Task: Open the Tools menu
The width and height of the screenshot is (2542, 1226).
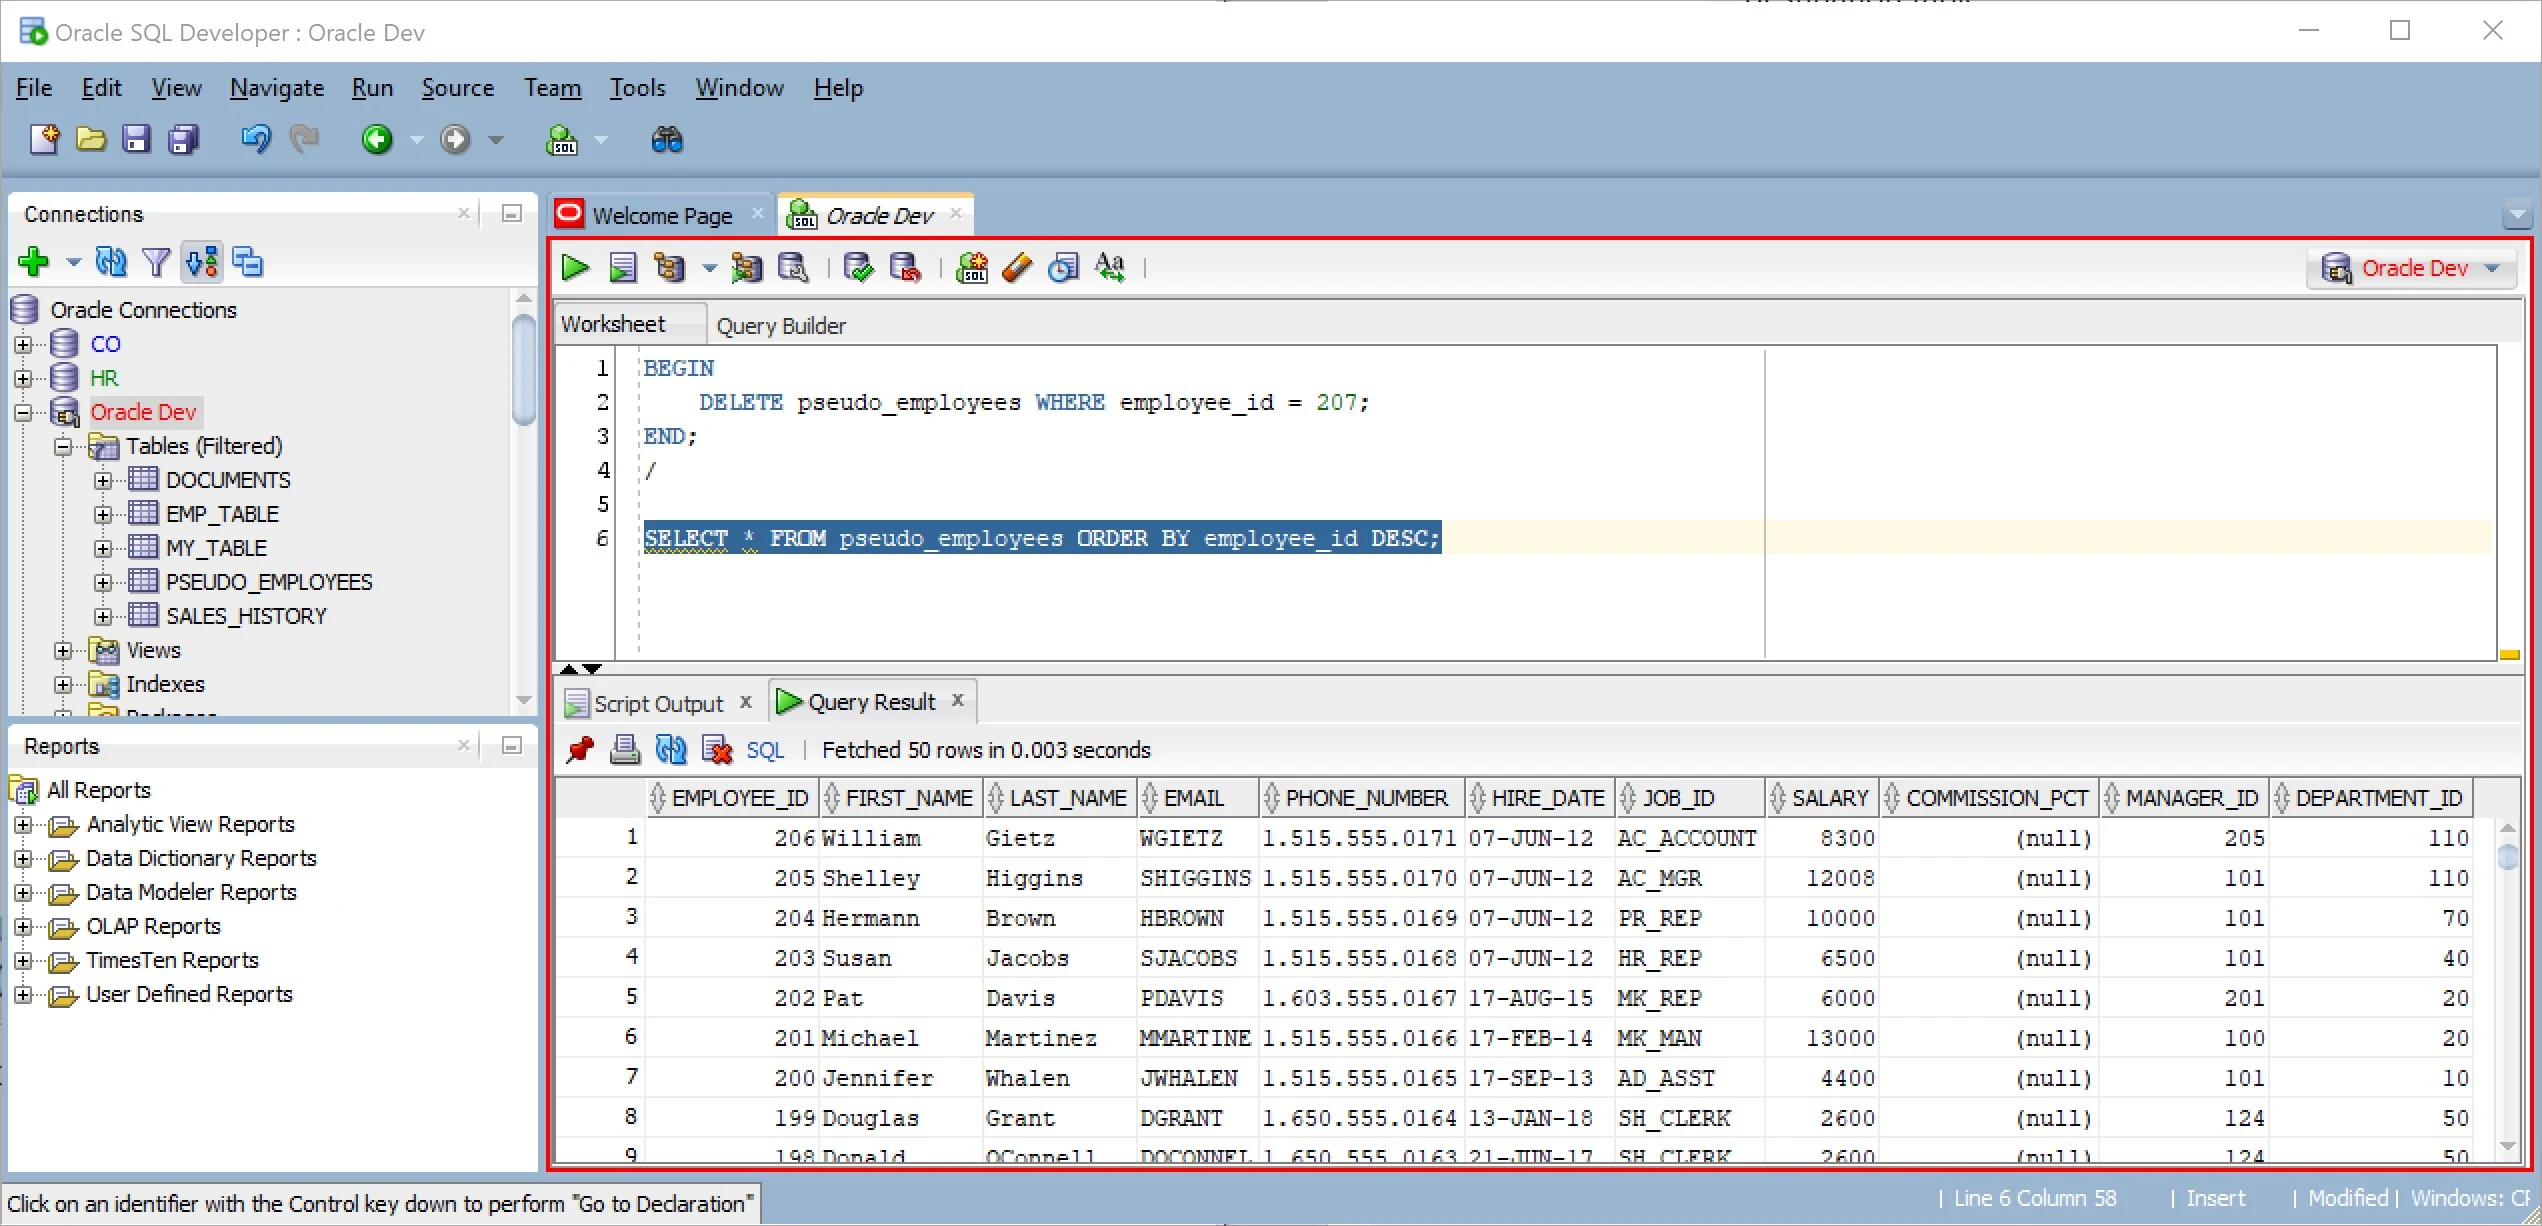Action: coord(637,88)
